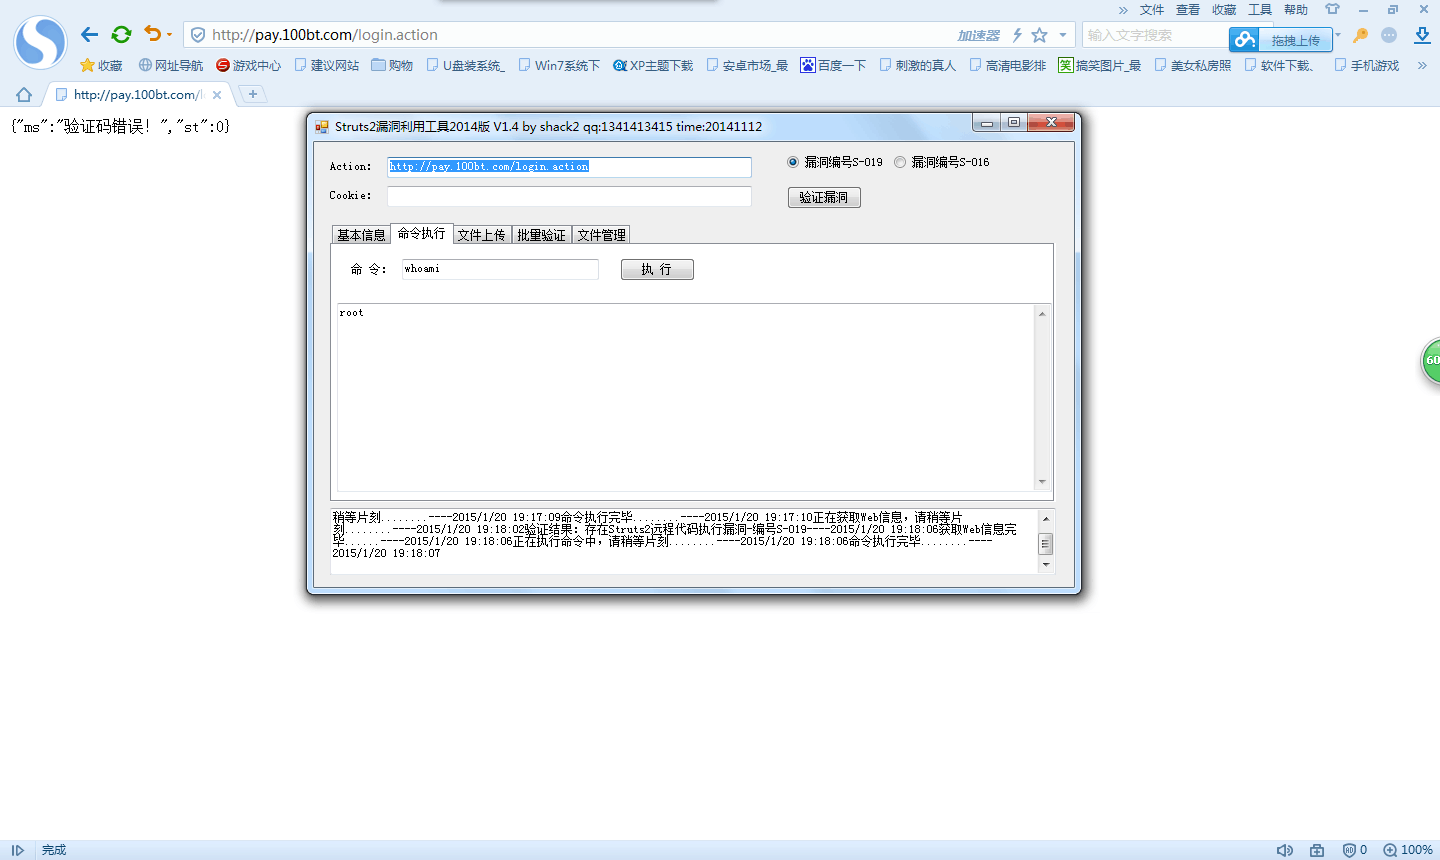Click the log scrollbar thumb
The height and width of the screenshot is (860, 1440).
coord(1046,544)
